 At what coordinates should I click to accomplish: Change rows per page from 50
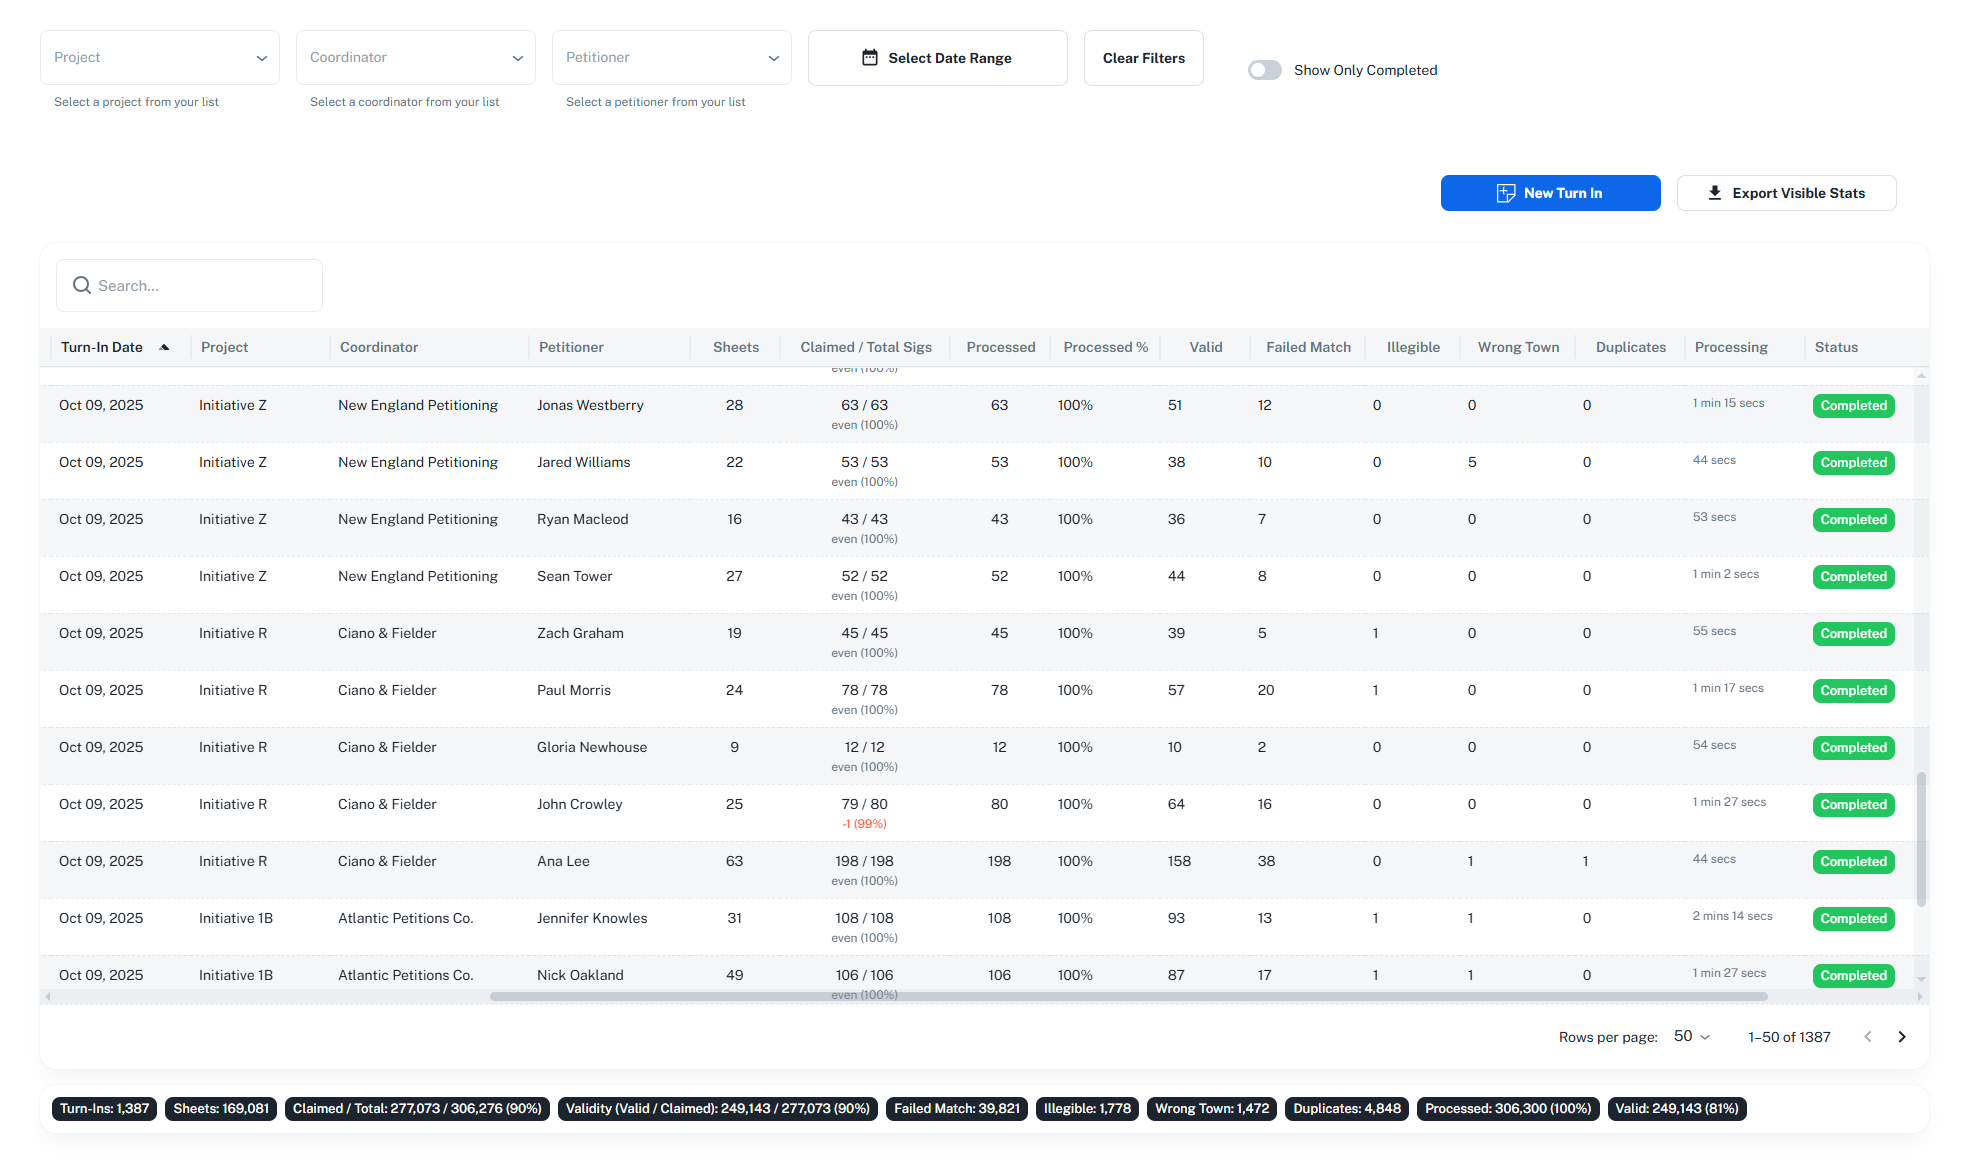pyautogui.click(x=1692, y=1037)
